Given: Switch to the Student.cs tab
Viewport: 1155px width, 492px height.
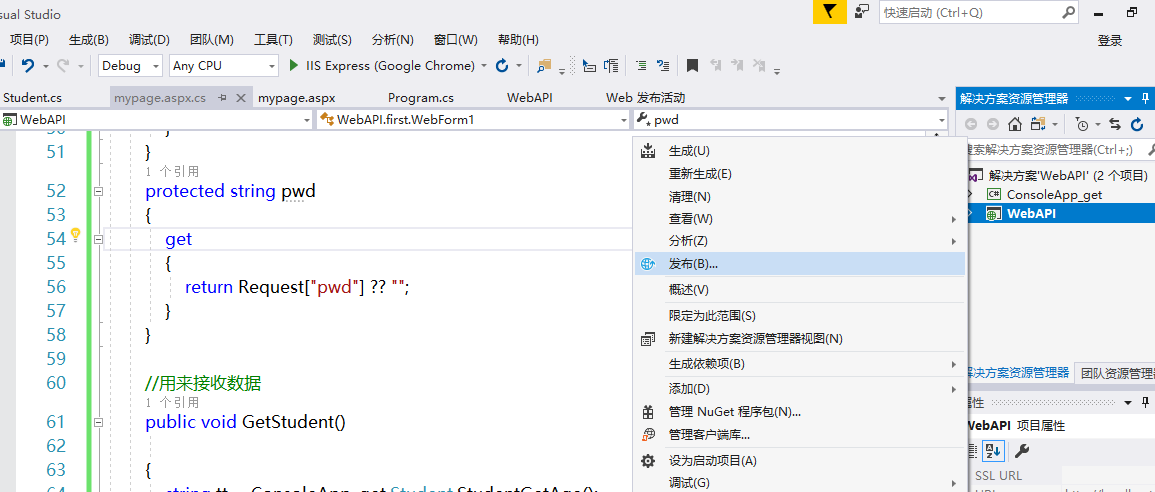Looking at the screenshot, I should tap(32, 98).
